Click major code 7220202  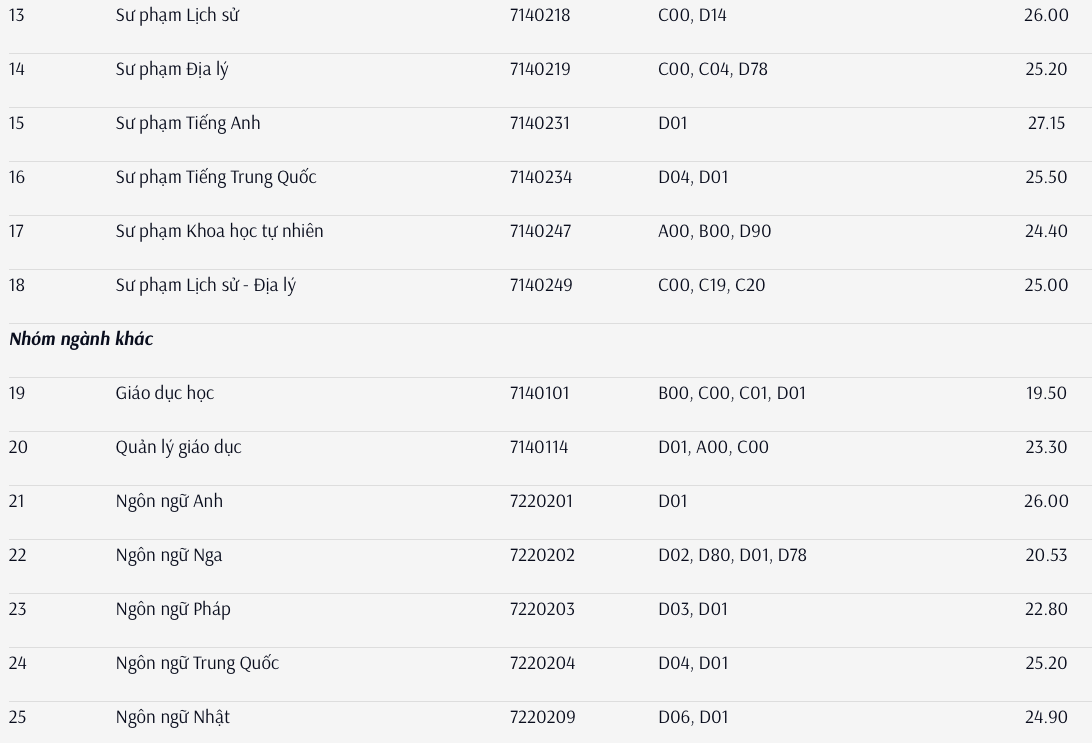point(542,555)
